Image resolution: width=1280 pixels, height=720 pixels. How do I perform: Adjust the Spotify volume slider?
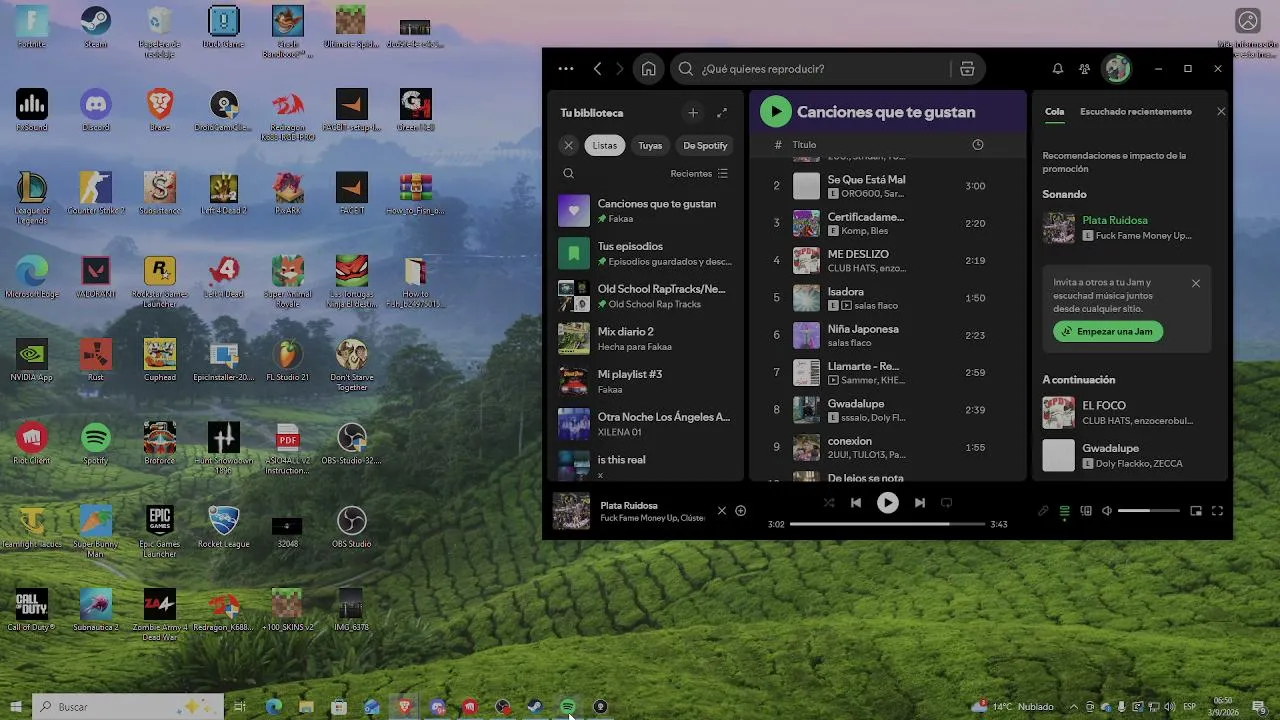pyautogui.click(x=1149, y=511)
